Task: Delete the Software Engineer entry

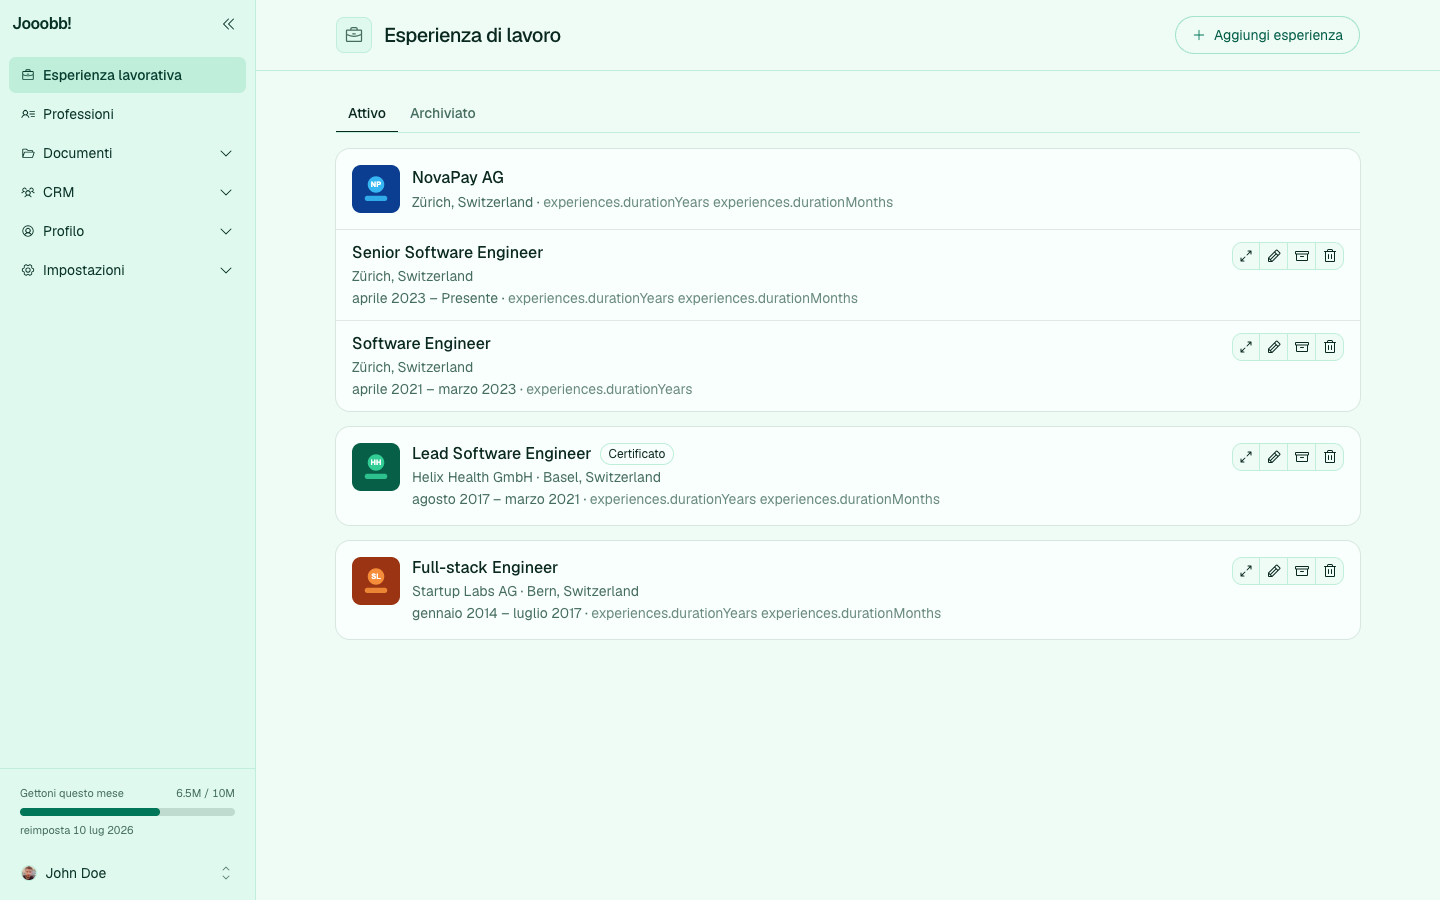Action: click(x=1330, y=347)
